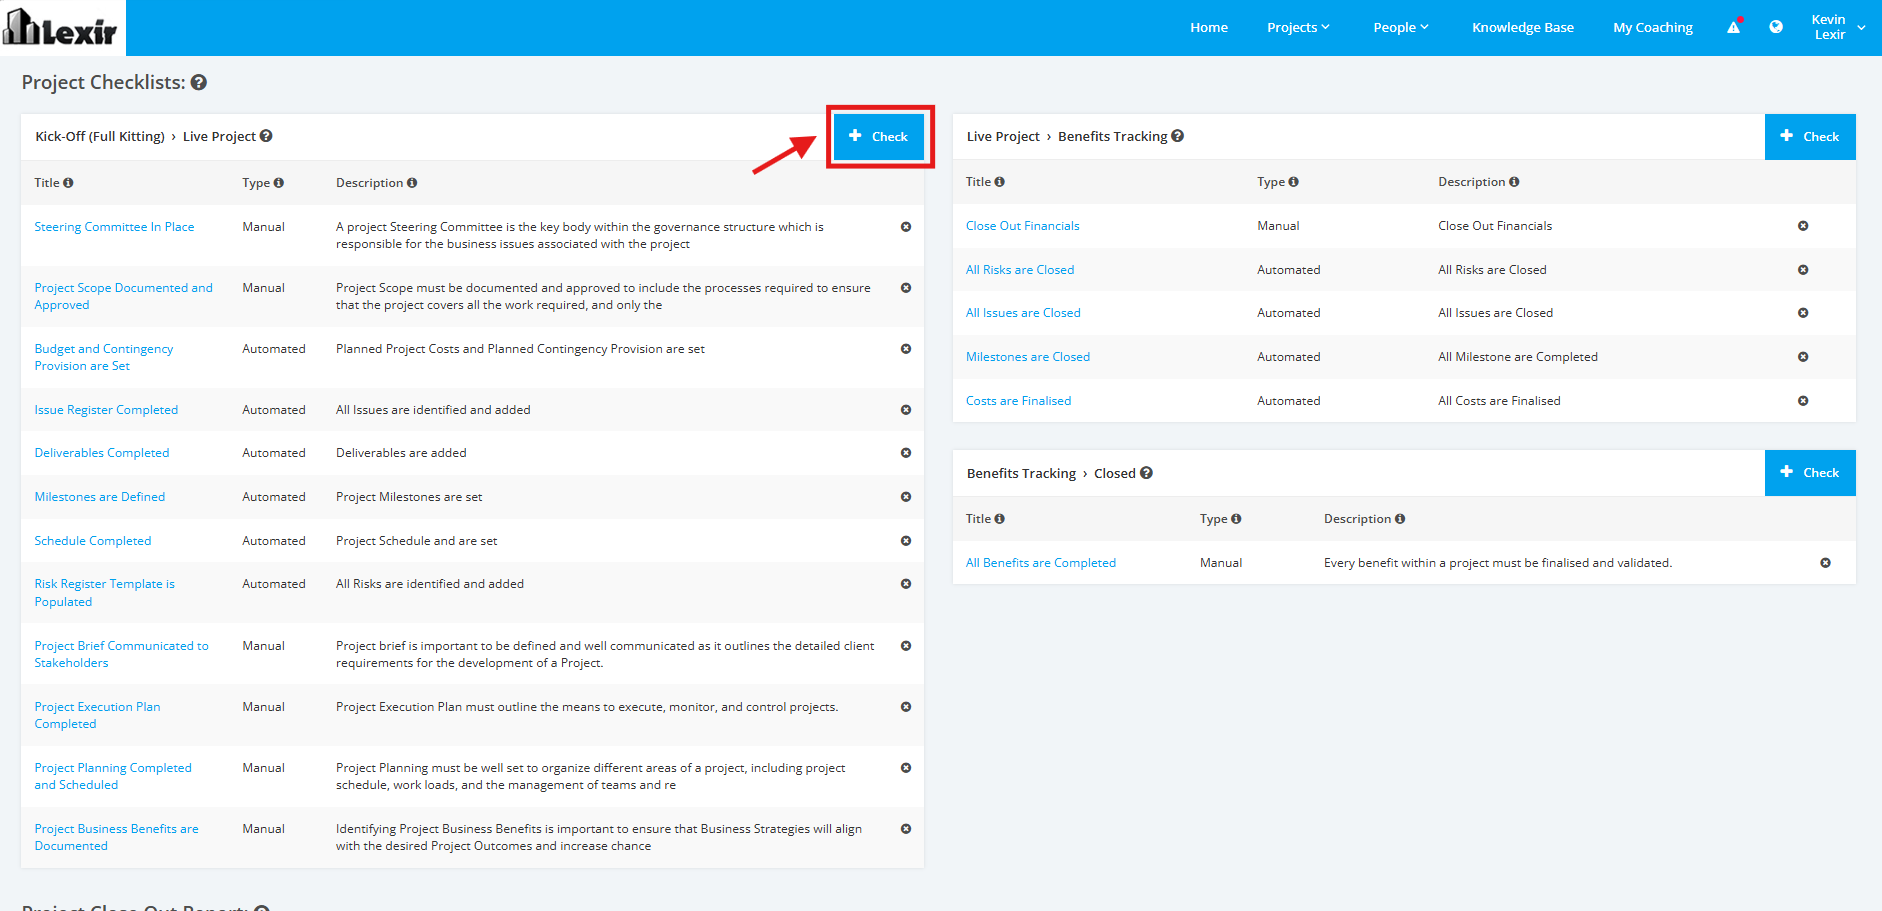Go to the Home menu item
The height and width of the screenshot is (911, 1882).
pyautogui.click(x=1209, y=27)
